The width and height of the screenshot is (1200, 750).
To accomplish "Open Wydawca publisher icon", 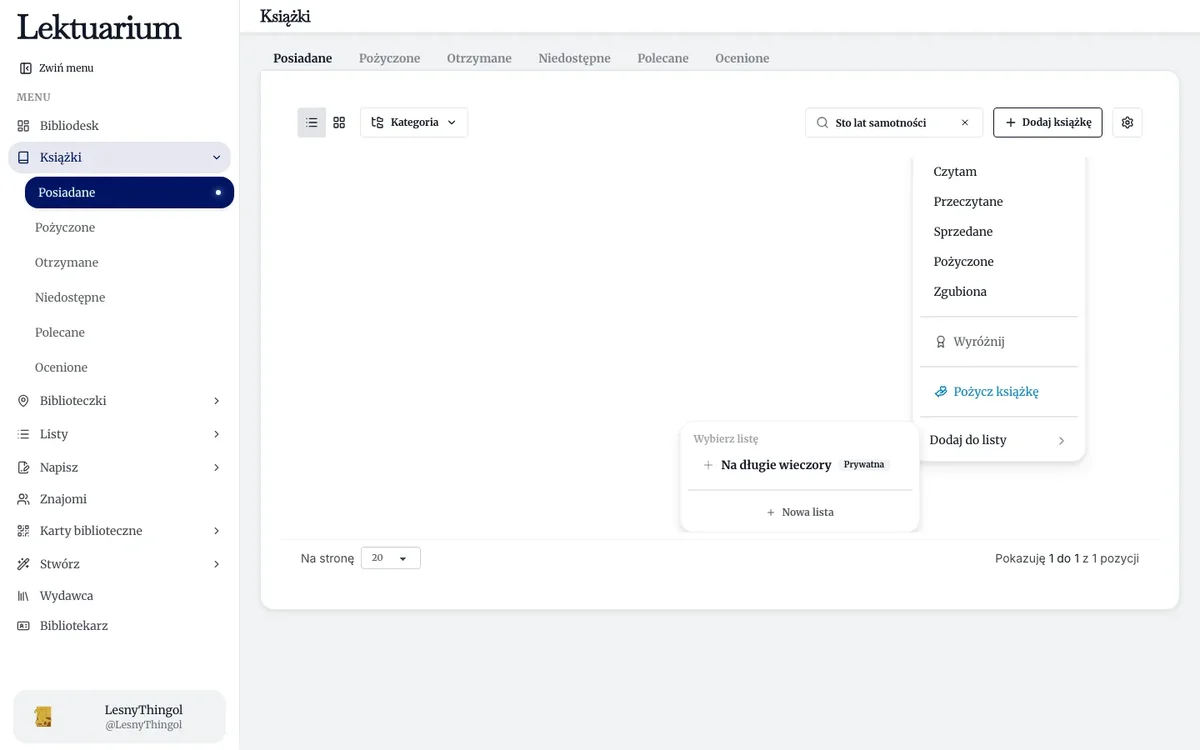I will 24,596.
